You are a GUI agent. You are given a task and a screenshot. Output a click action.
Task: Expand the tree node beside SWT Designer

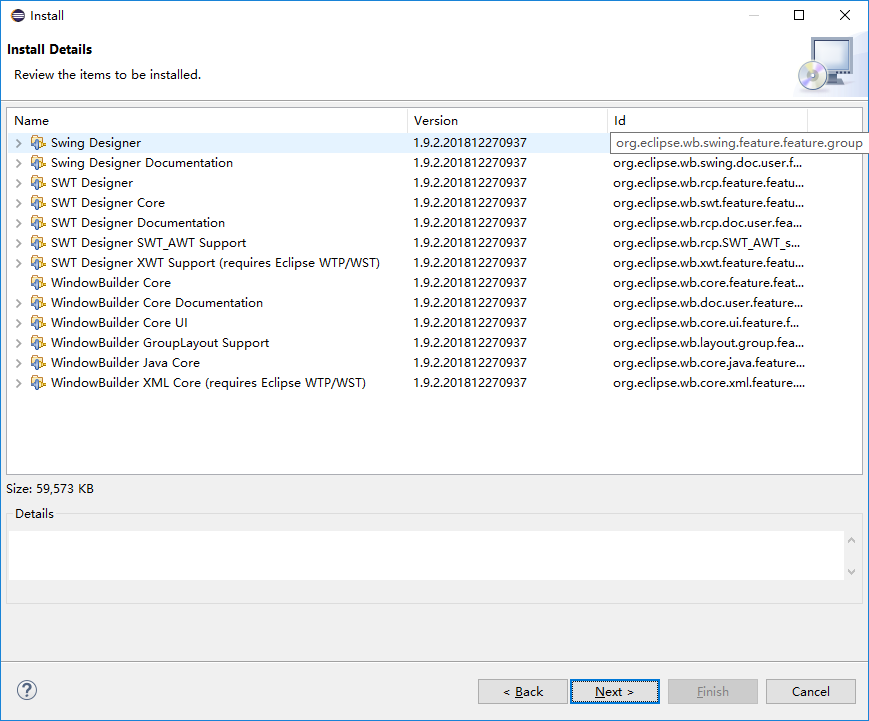18,183
